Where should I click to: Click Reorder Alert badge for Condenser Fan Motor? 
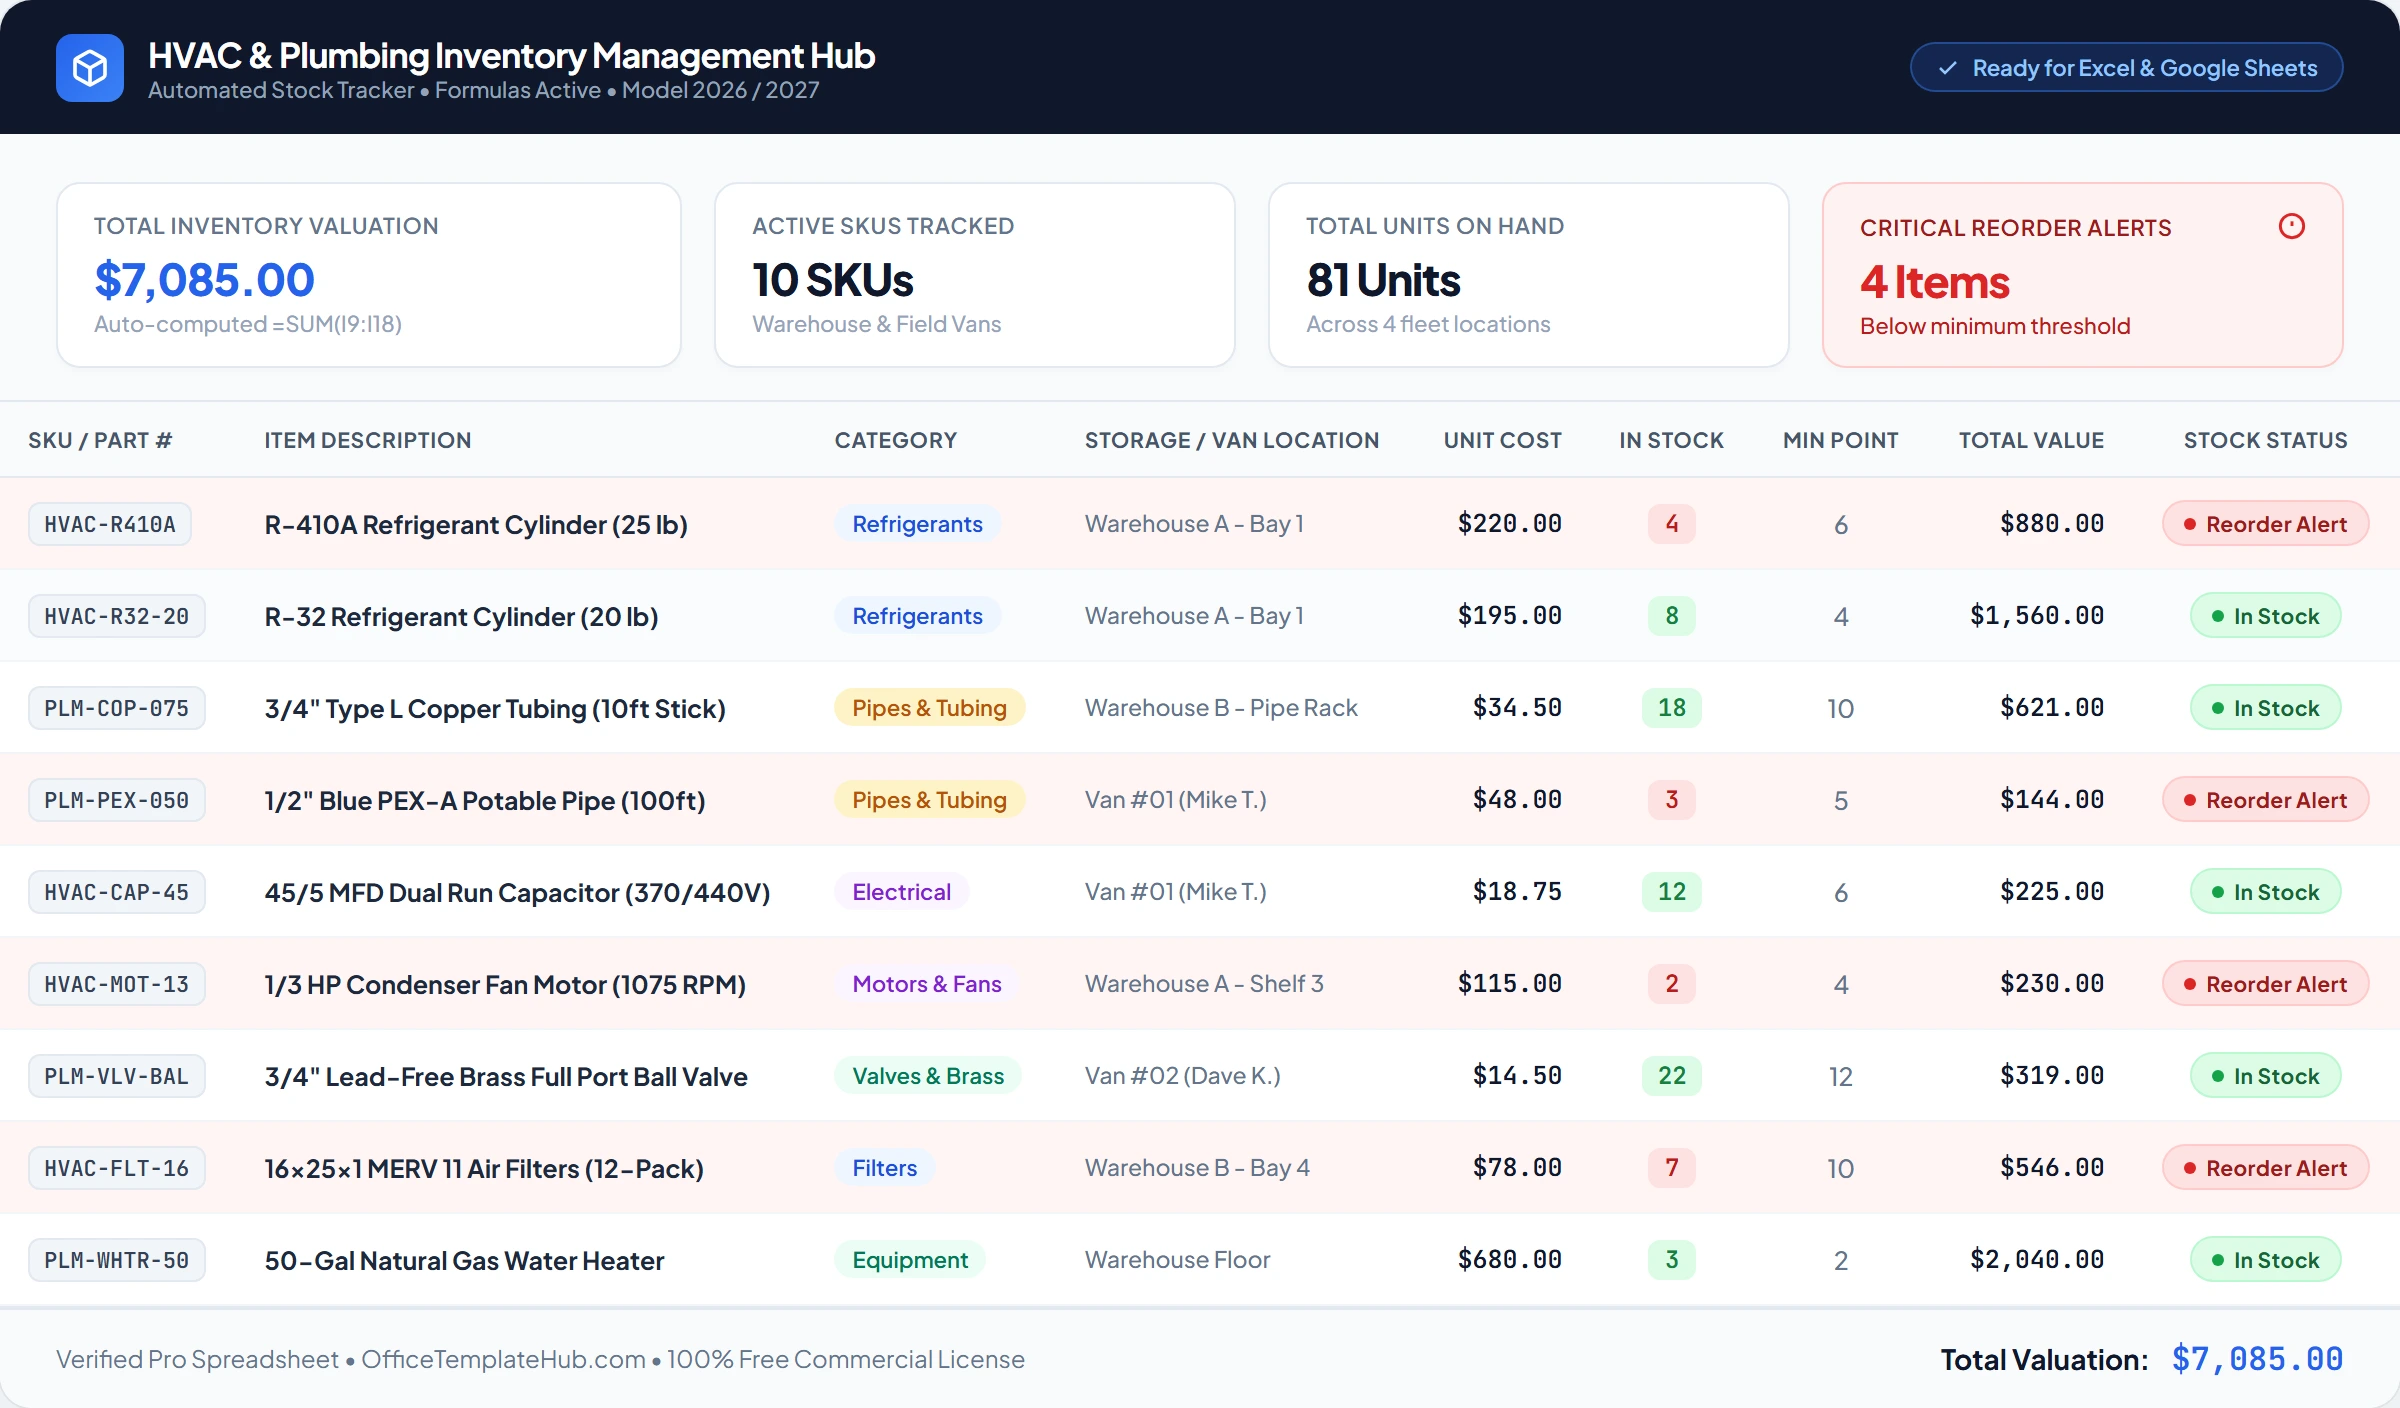(2265, 984)
